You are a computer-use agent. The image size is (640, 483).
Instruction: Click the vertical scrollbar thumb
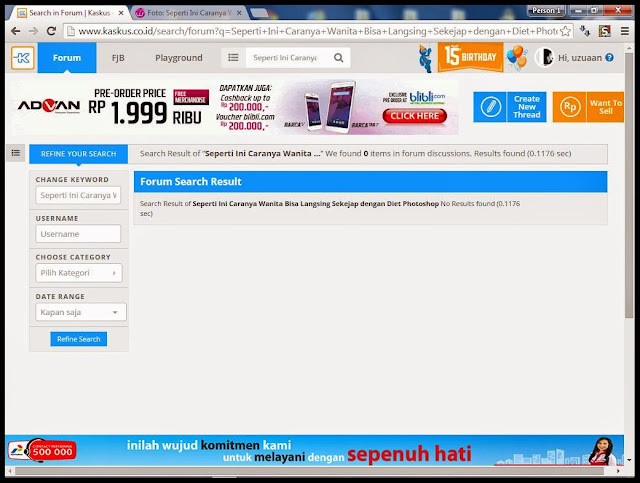point(629,185)
